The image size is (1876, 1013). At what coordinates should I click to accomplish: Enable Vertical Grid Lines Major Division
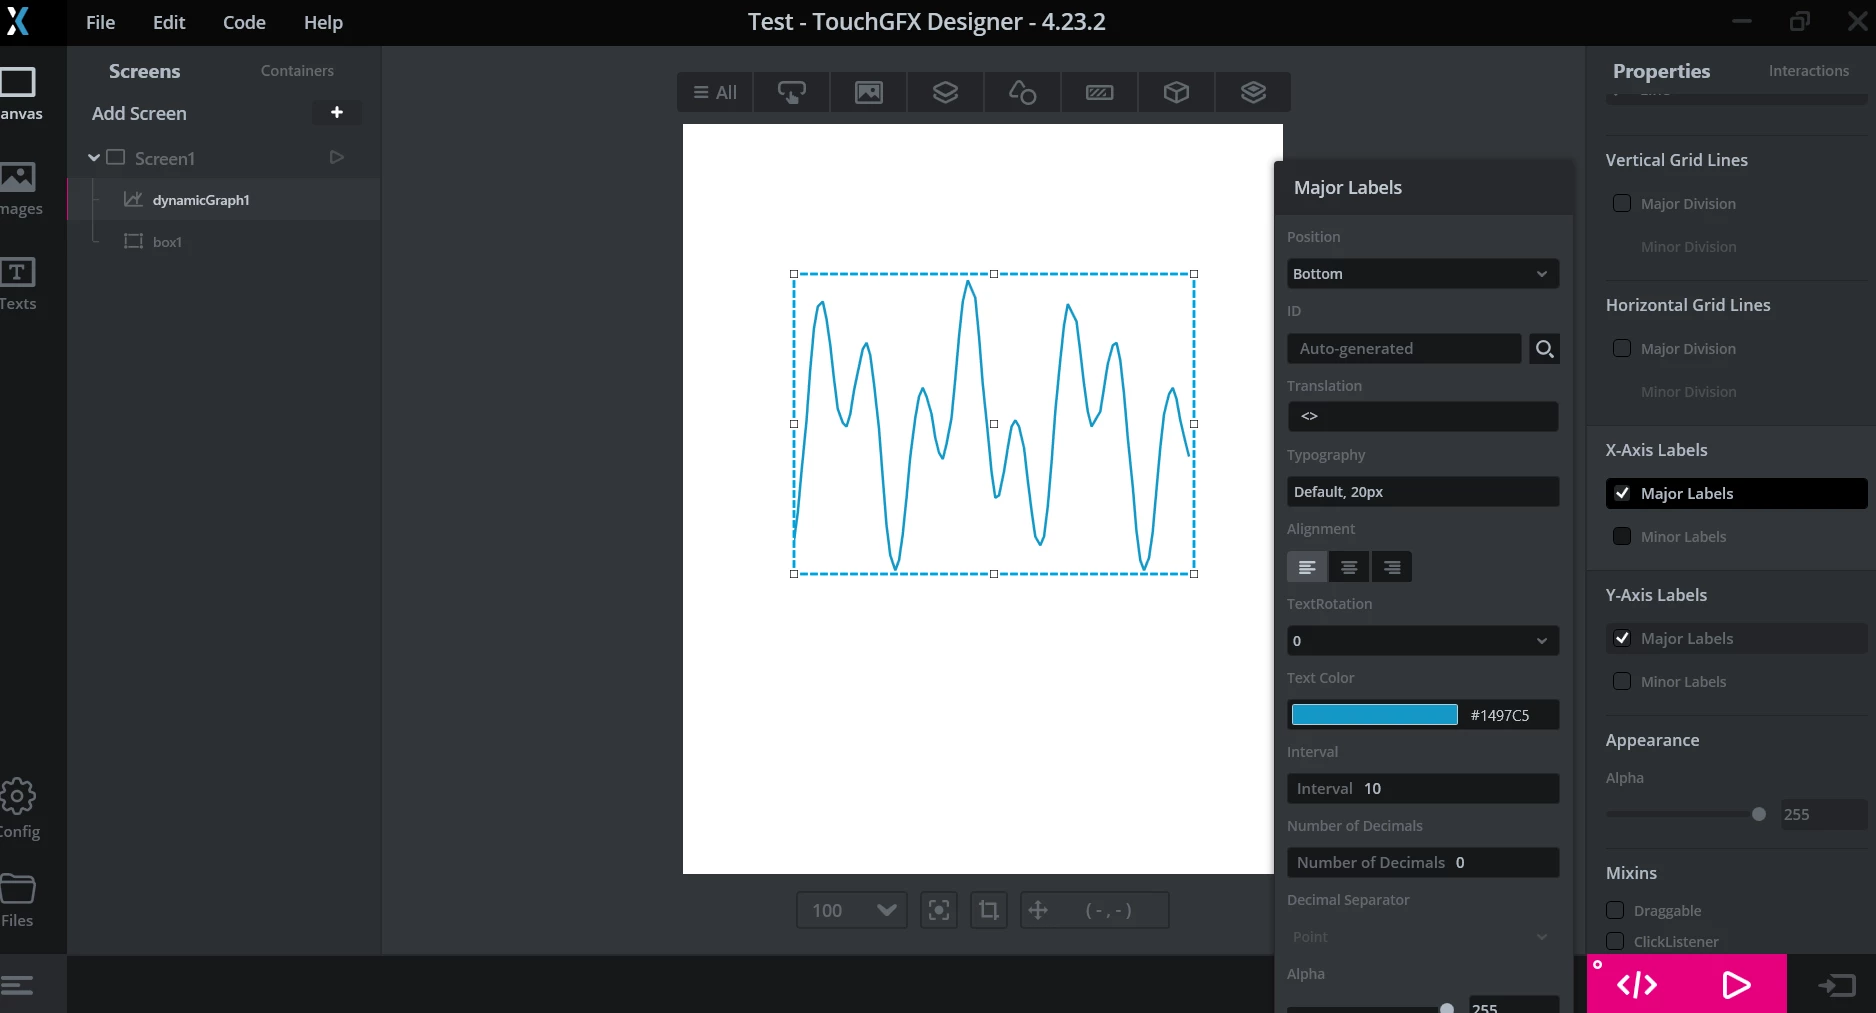click(1622, 203)
